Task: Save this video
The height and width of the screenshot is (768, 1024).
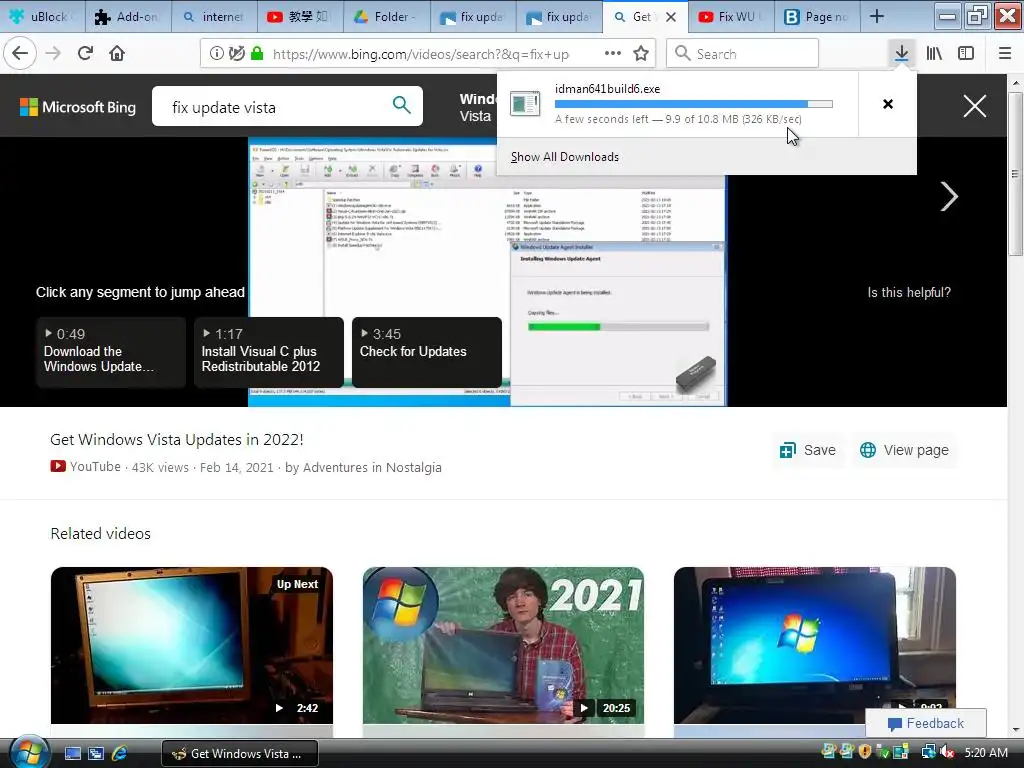Action: coord(808,450)
